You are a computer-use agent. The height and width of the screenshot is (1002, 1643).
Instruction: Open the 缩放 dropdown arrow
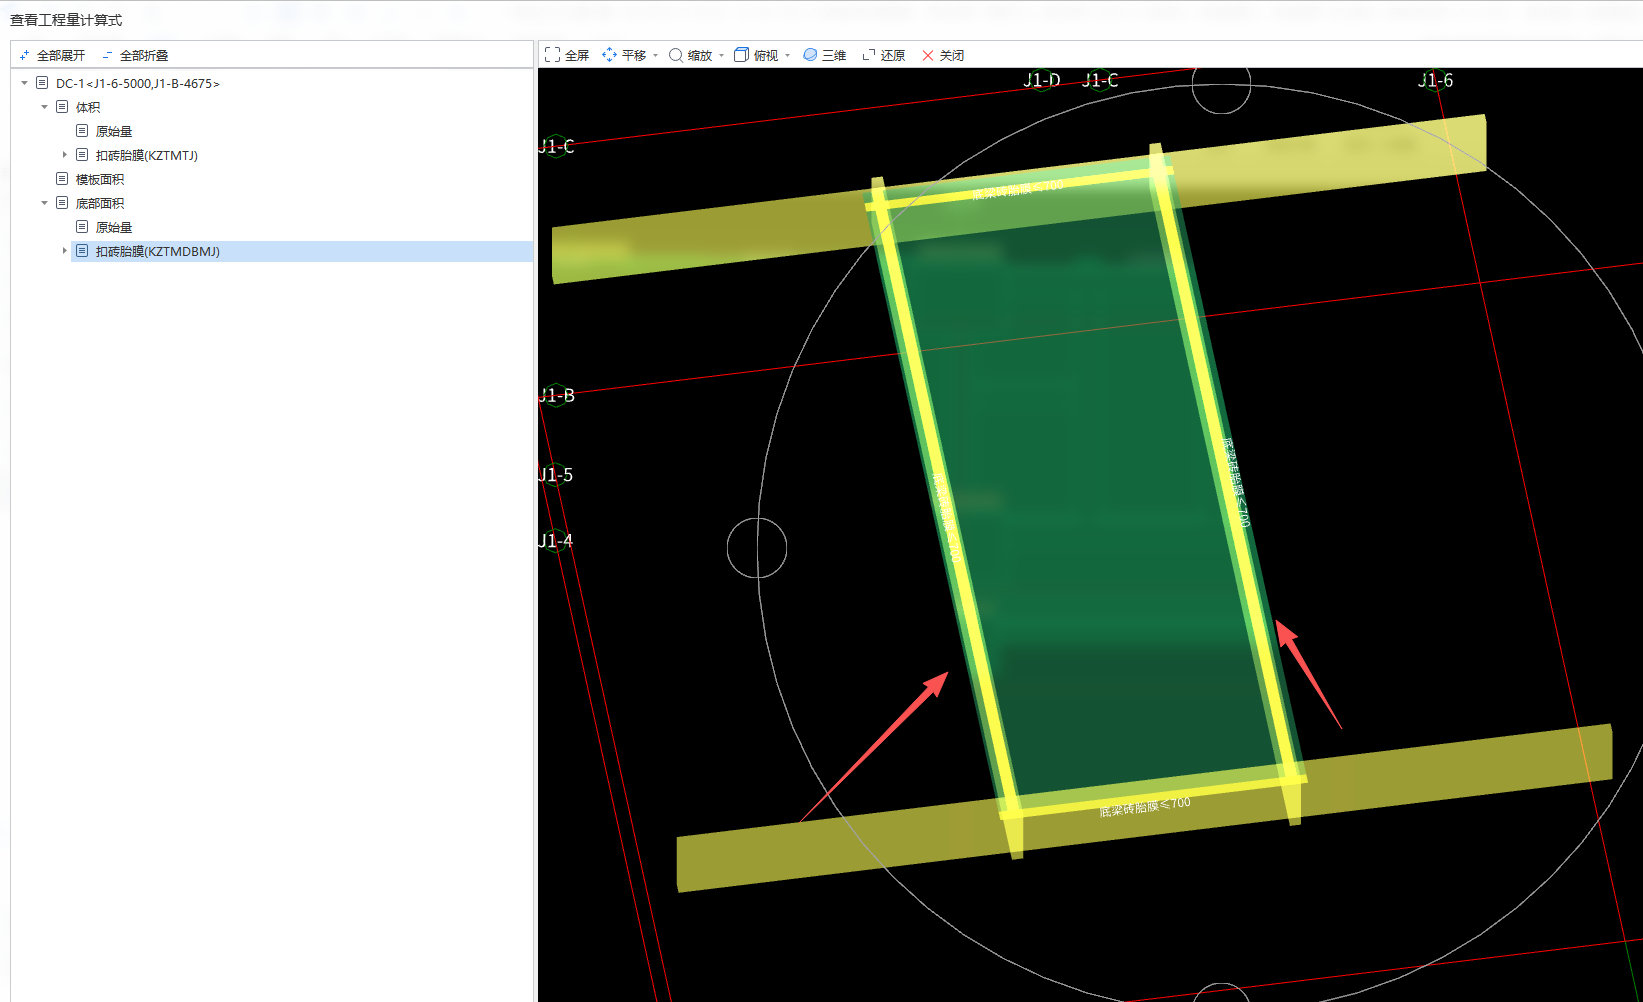(x=722, y=56)
